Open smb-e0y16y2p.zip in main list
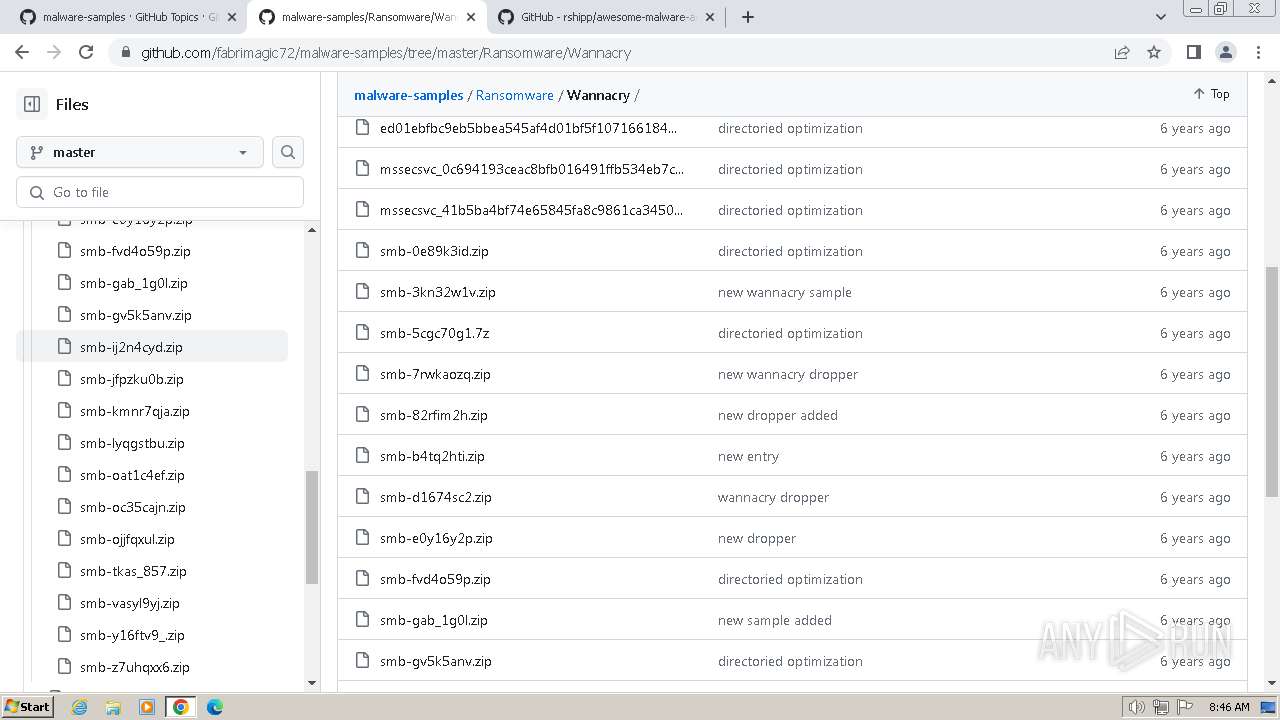 coord(436,538)
